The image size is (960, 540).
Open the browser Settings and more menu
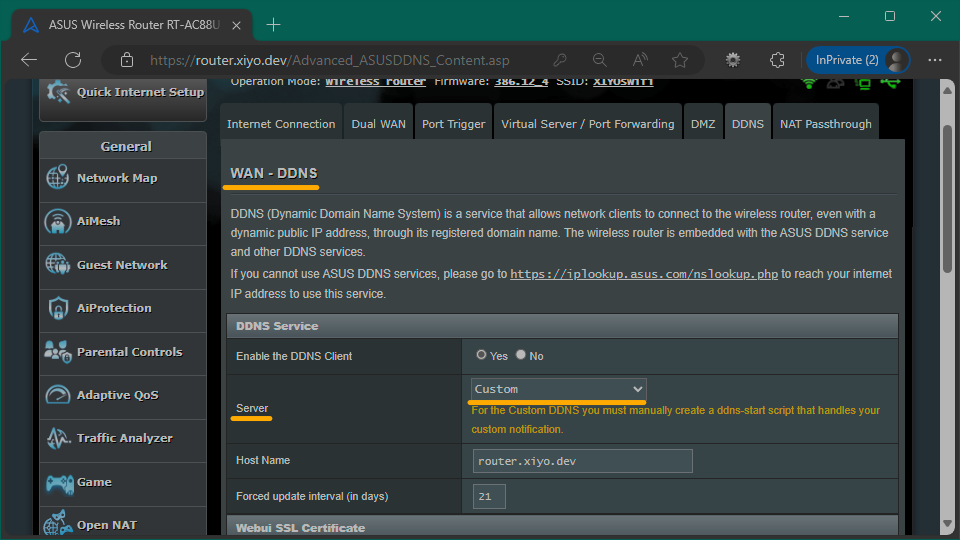(934, 60)
